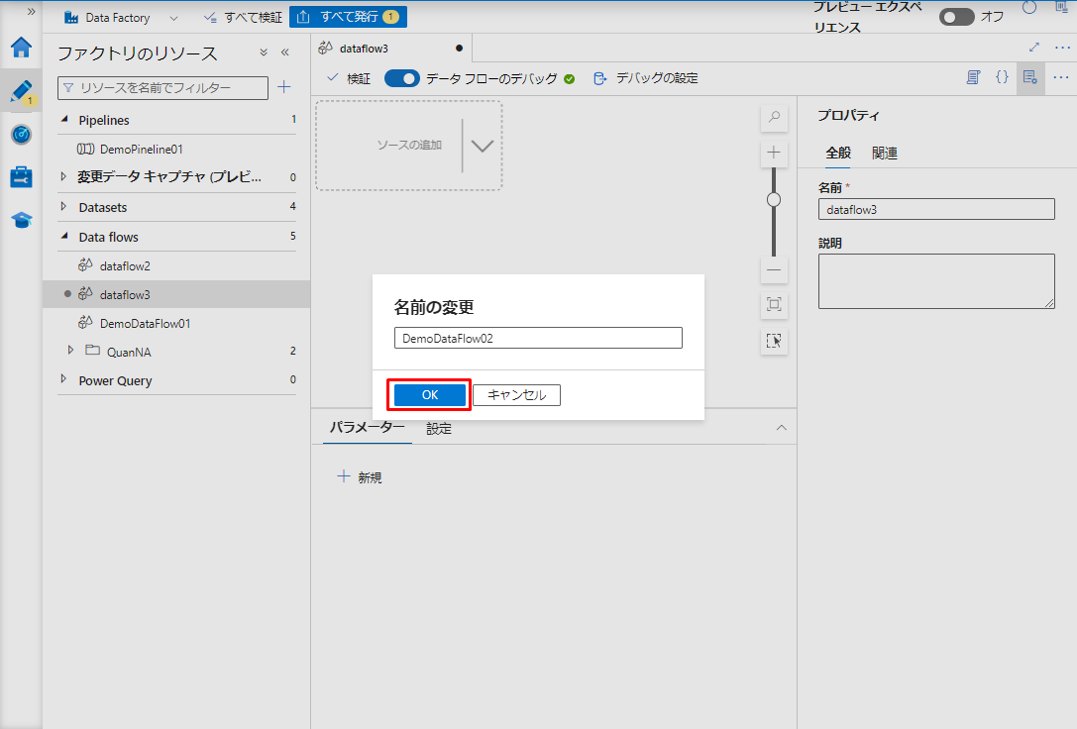Viewport: 1077px width, 729px height.
Task: Switch to the 全般 properties tab
Action: click(838, 153)
